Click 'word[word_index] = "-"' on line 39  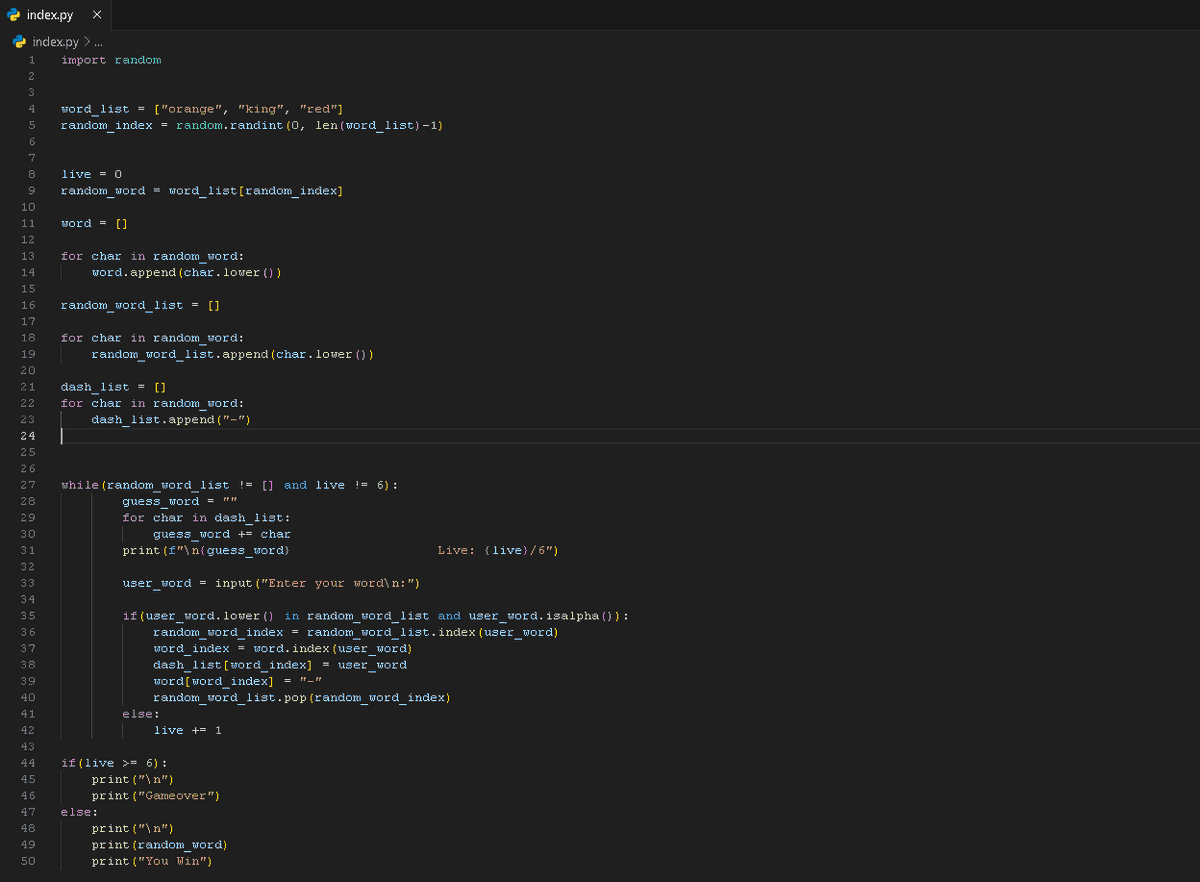coord(236,681)
